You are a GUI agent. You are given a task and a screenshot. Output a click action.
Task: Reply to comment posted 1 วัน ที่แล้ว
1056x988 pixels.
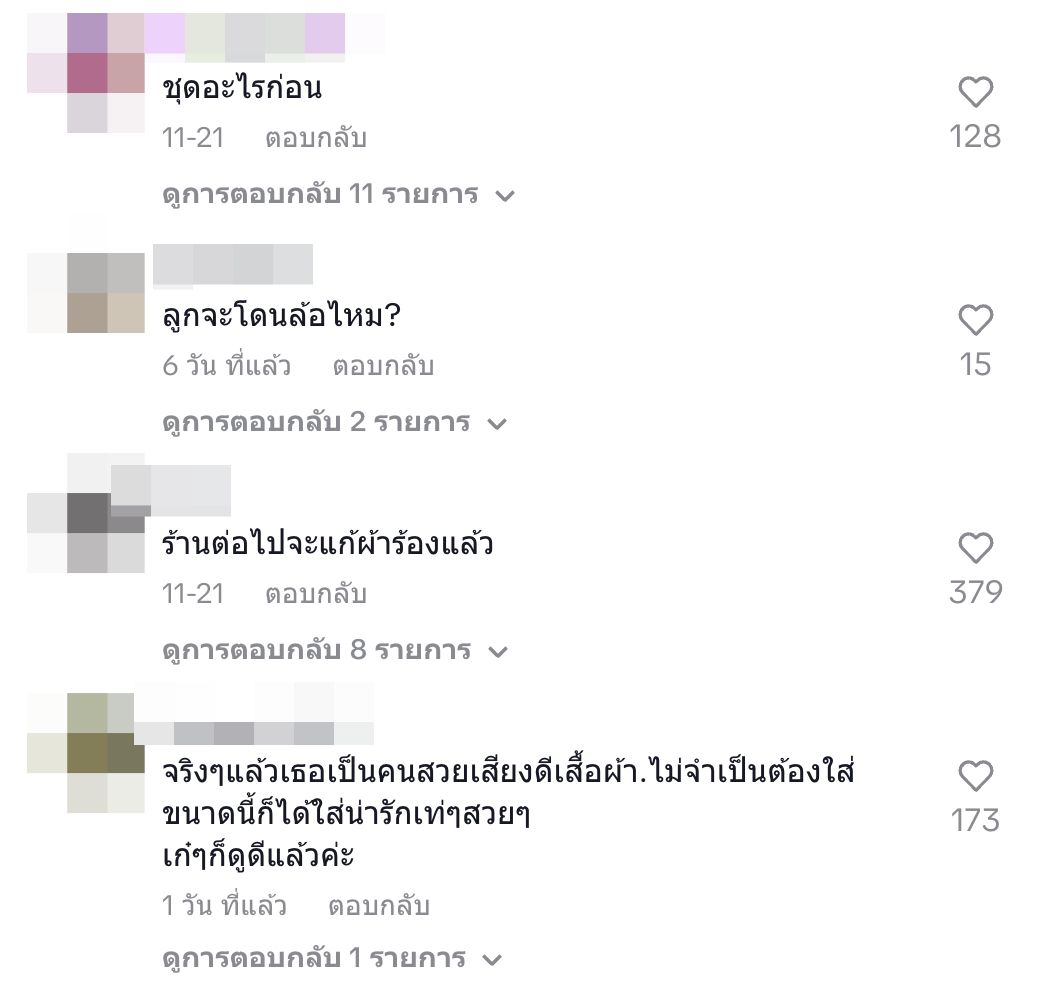(x=379, y=906)
